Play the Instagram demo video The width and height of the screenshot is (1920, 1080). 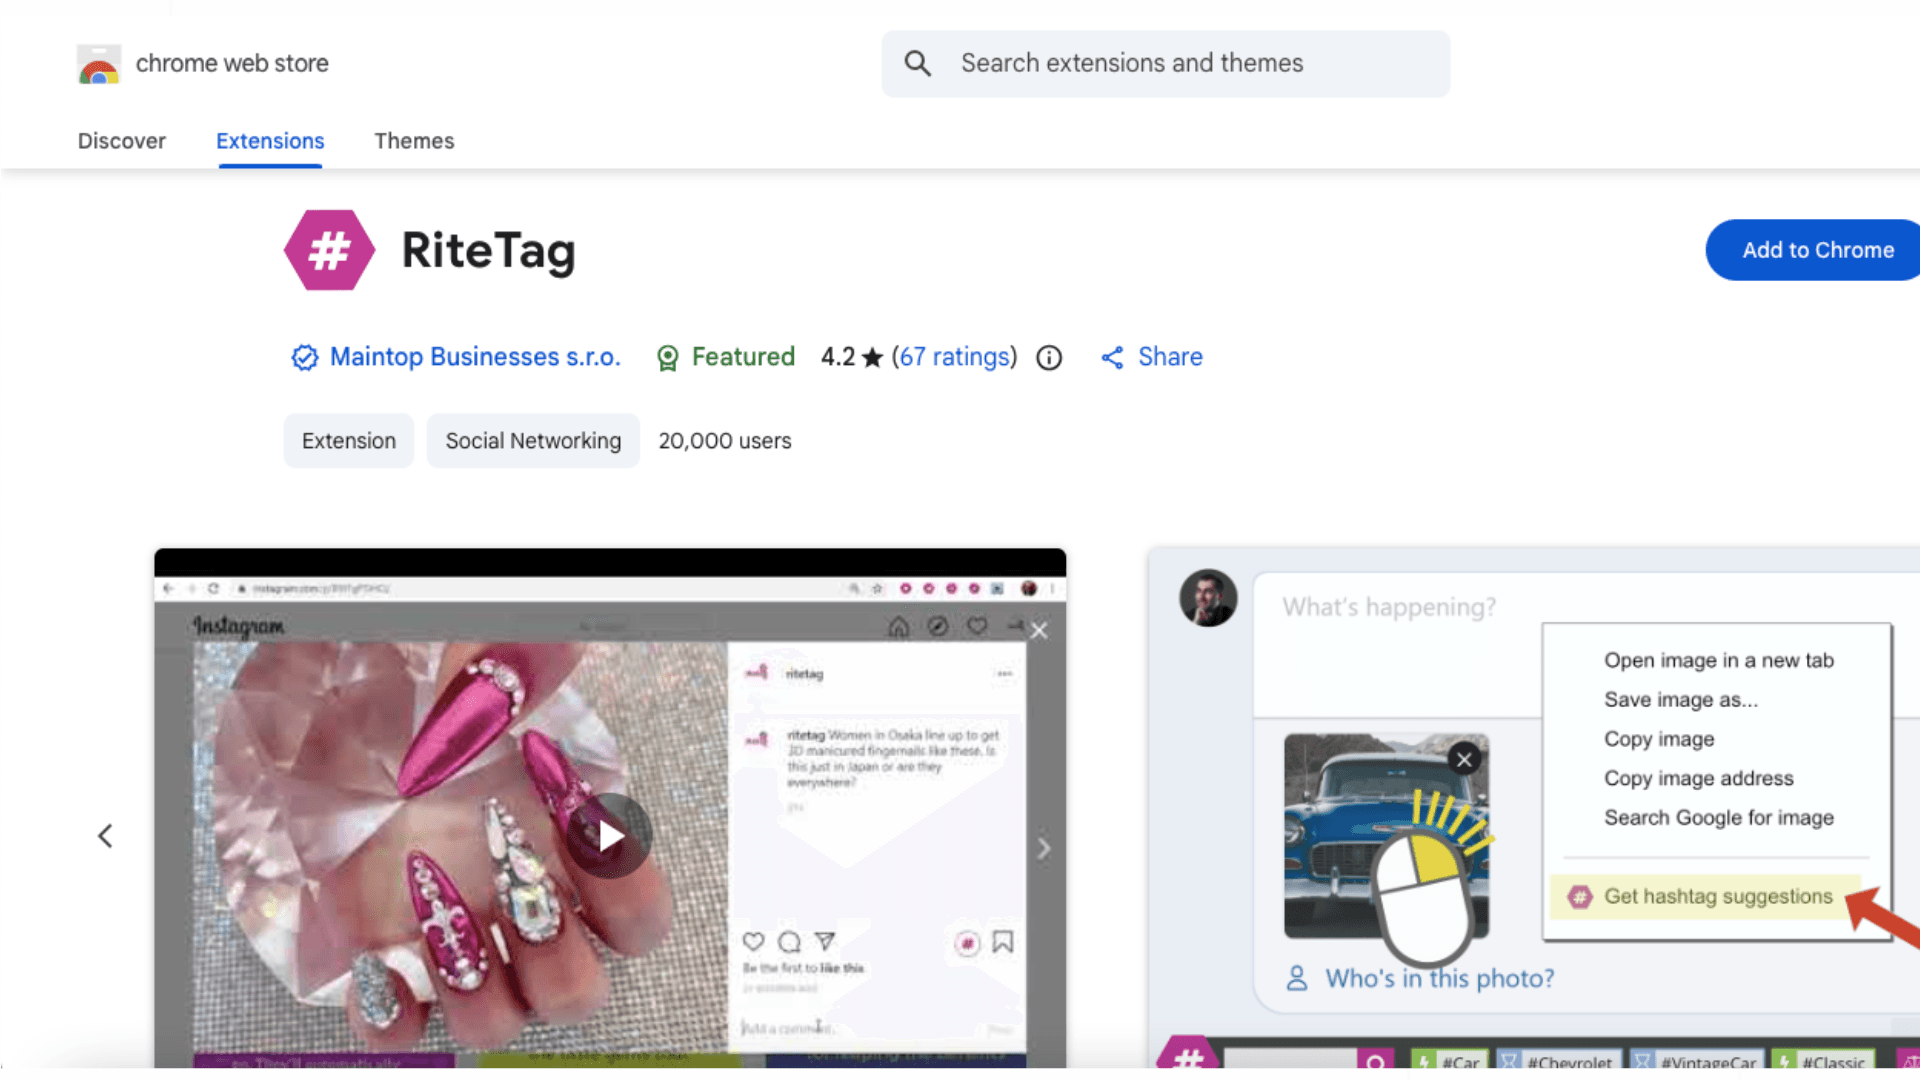pyautogui.click(x=610, y=836)
